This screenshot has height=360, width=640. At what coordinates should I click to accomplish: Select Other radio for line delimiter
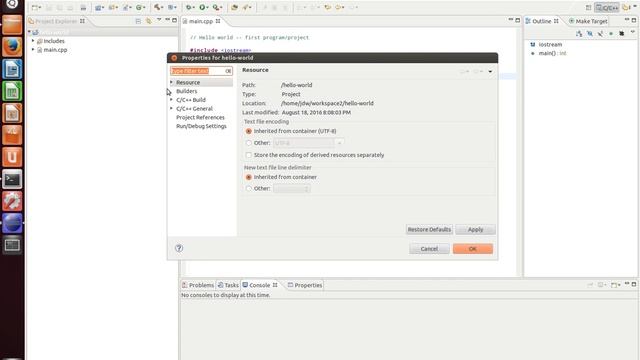[x=249, y=189]
